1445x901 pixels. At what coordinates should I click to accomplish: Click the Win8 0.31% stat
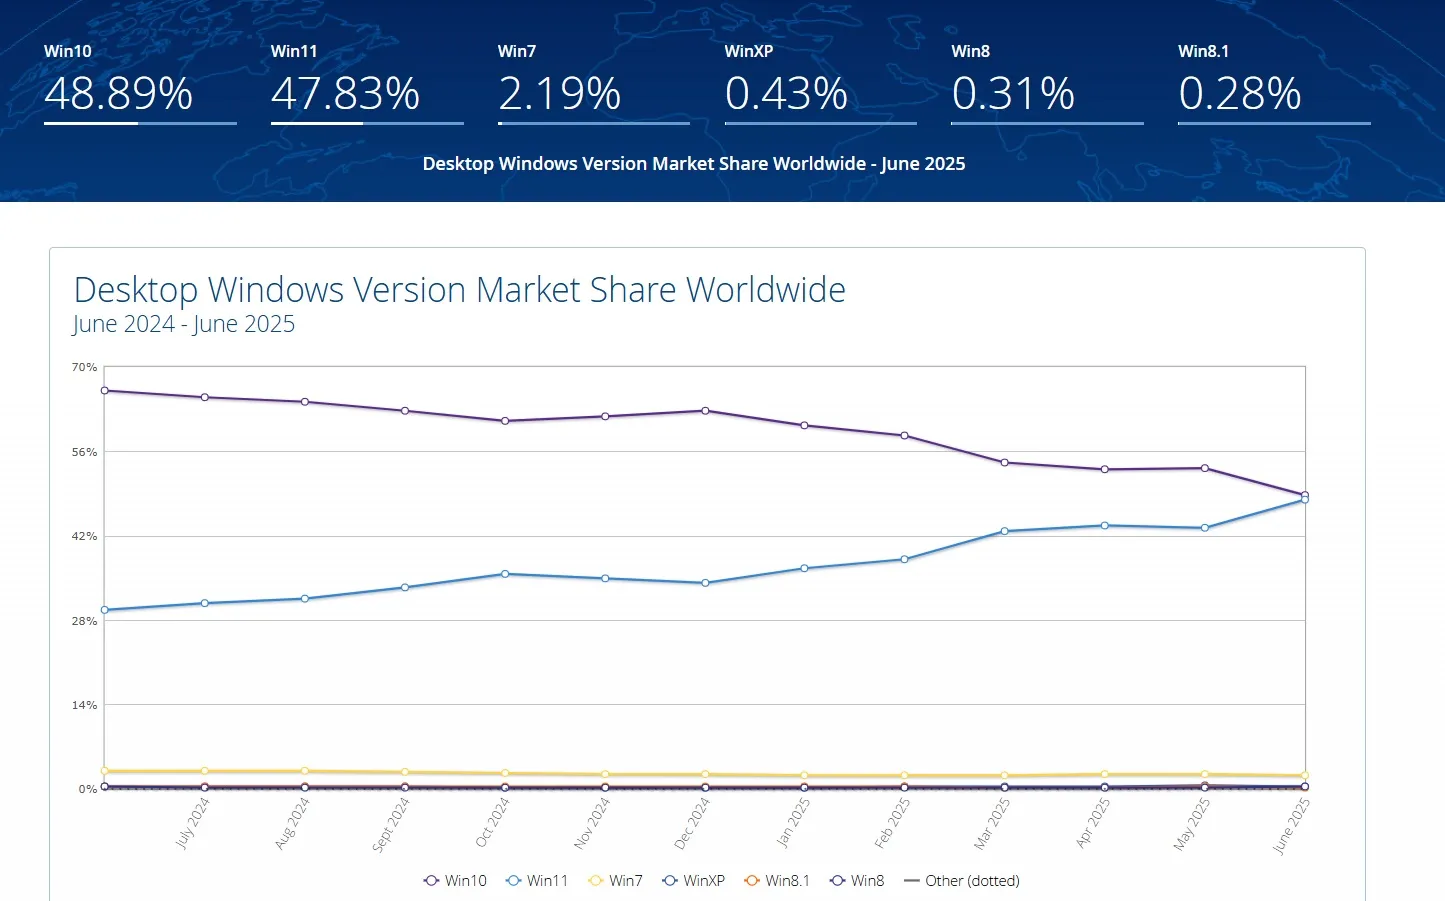1013,93
